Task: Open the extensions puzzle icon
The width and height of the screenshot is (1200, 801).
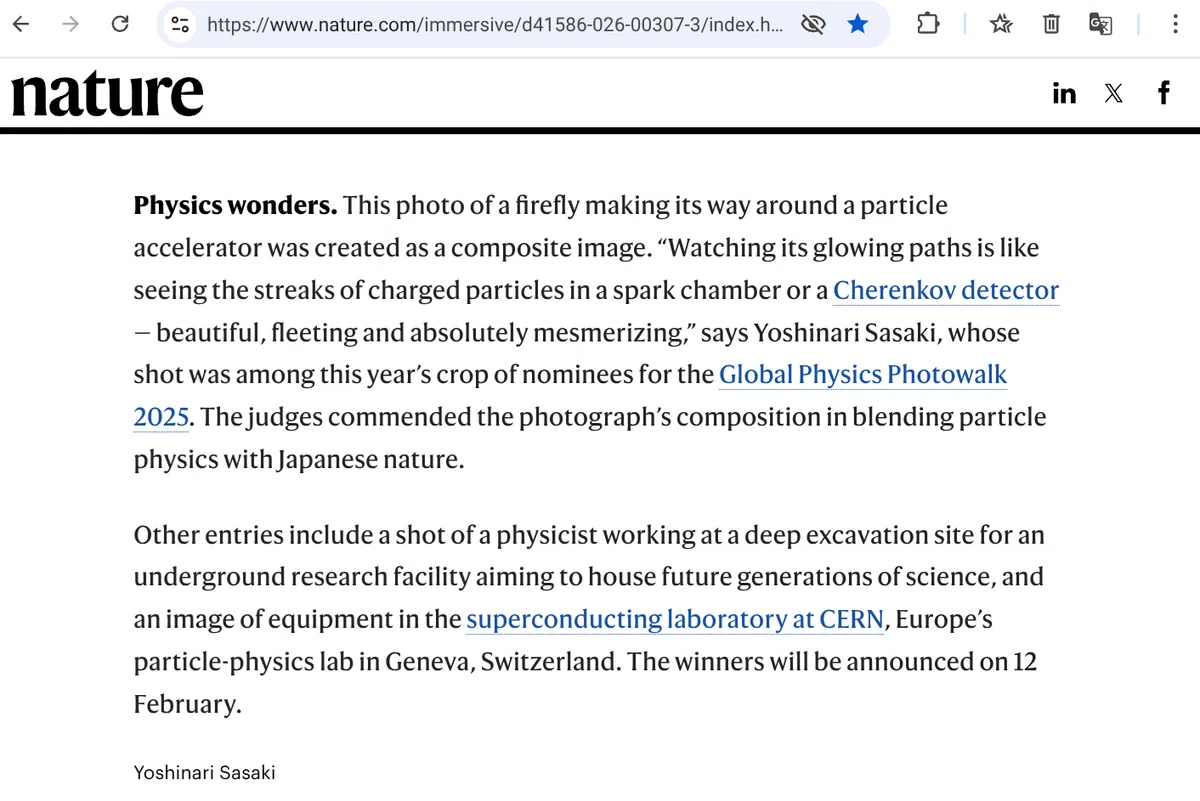Action: point(928,24)
